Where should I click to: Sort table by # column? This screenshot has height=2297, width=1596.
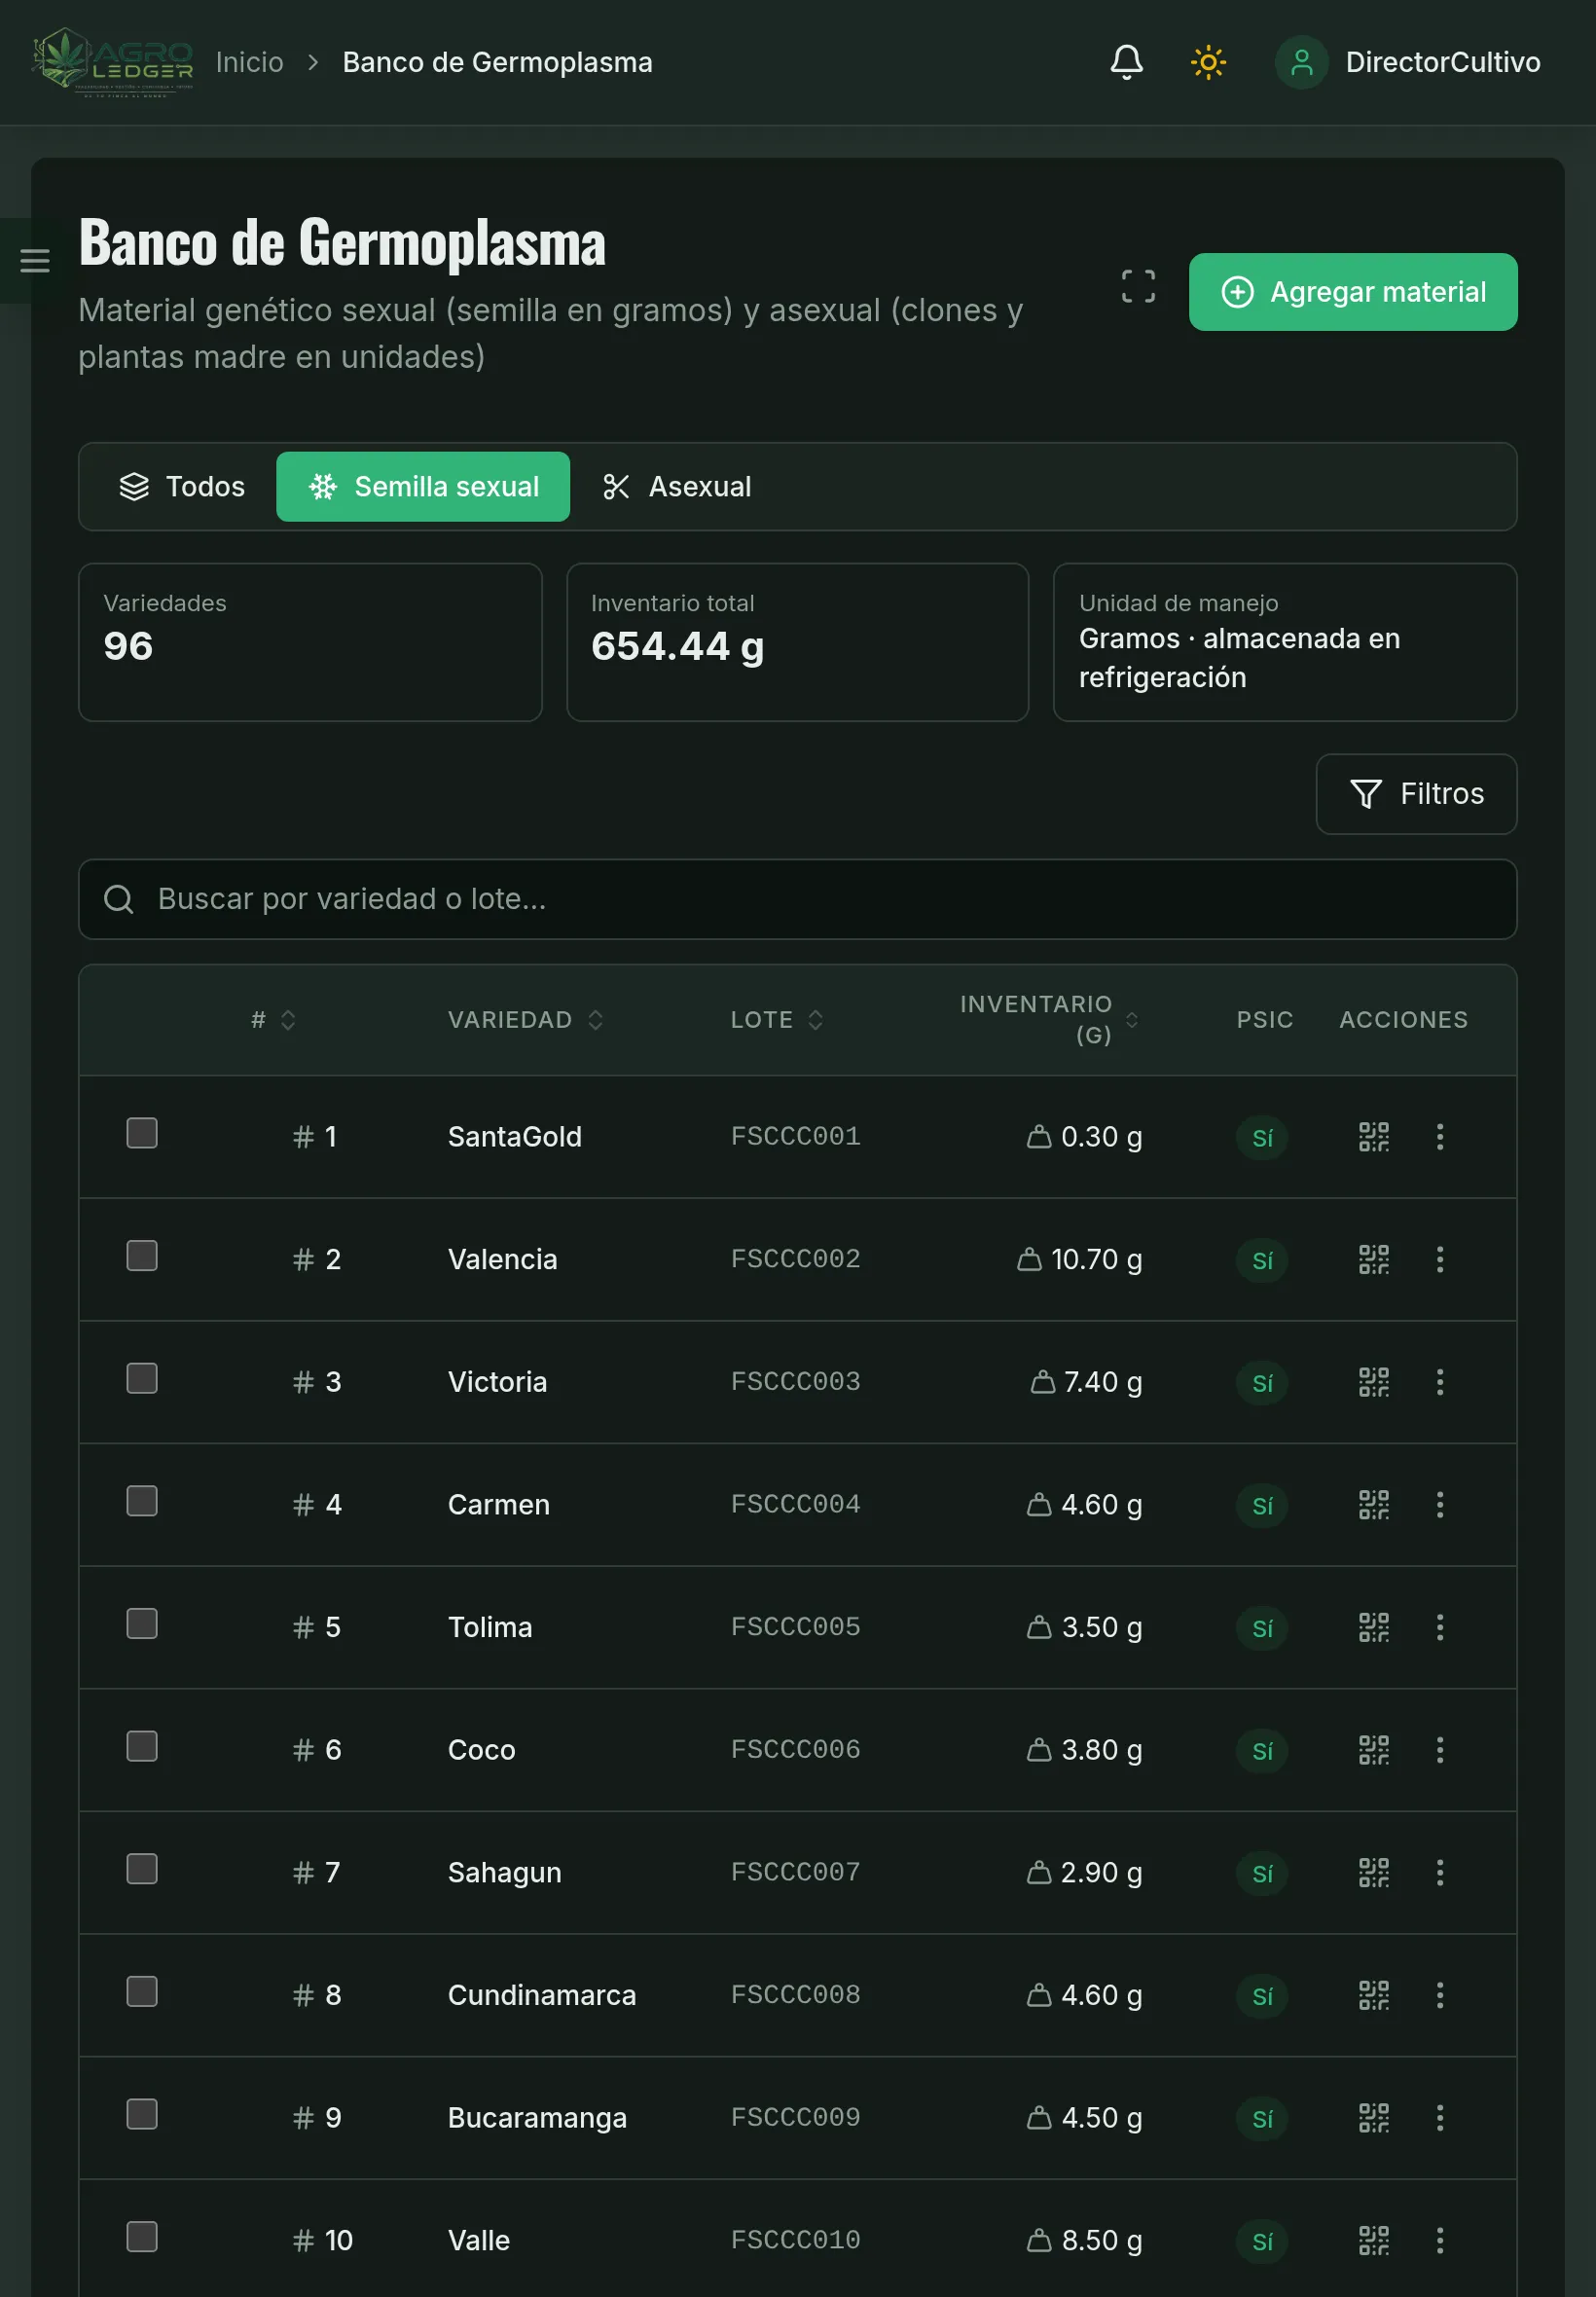[273, 1019]
